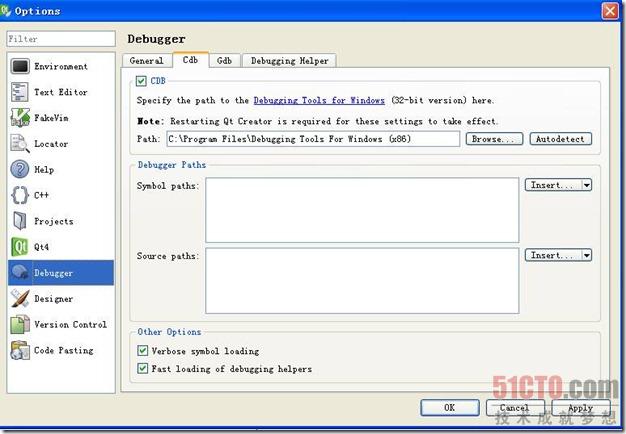This screenshot has width=626, height=434.
Task: Open the FakeVim settings icon
Action: pos(20,118)
